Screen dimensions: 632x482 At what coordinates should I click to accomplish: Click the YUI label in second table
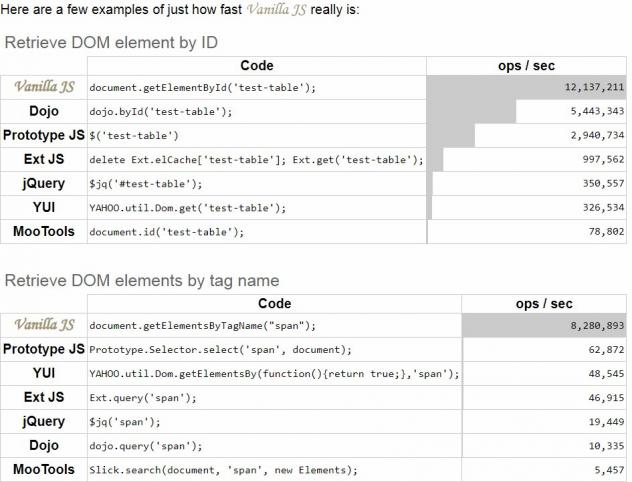point(43,373)
